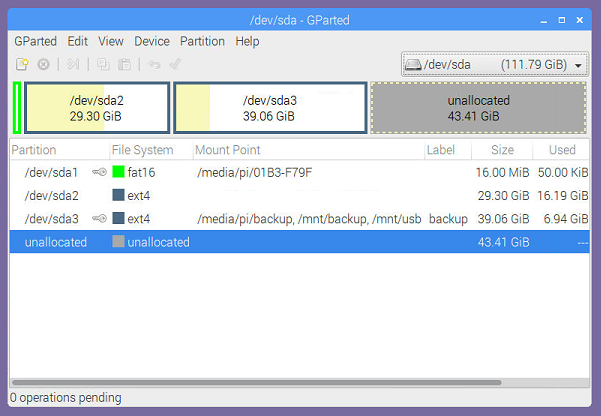This screenshot has width=601, height=416.
Task: Sort by Used column header
Action: [x=562, y=150]
